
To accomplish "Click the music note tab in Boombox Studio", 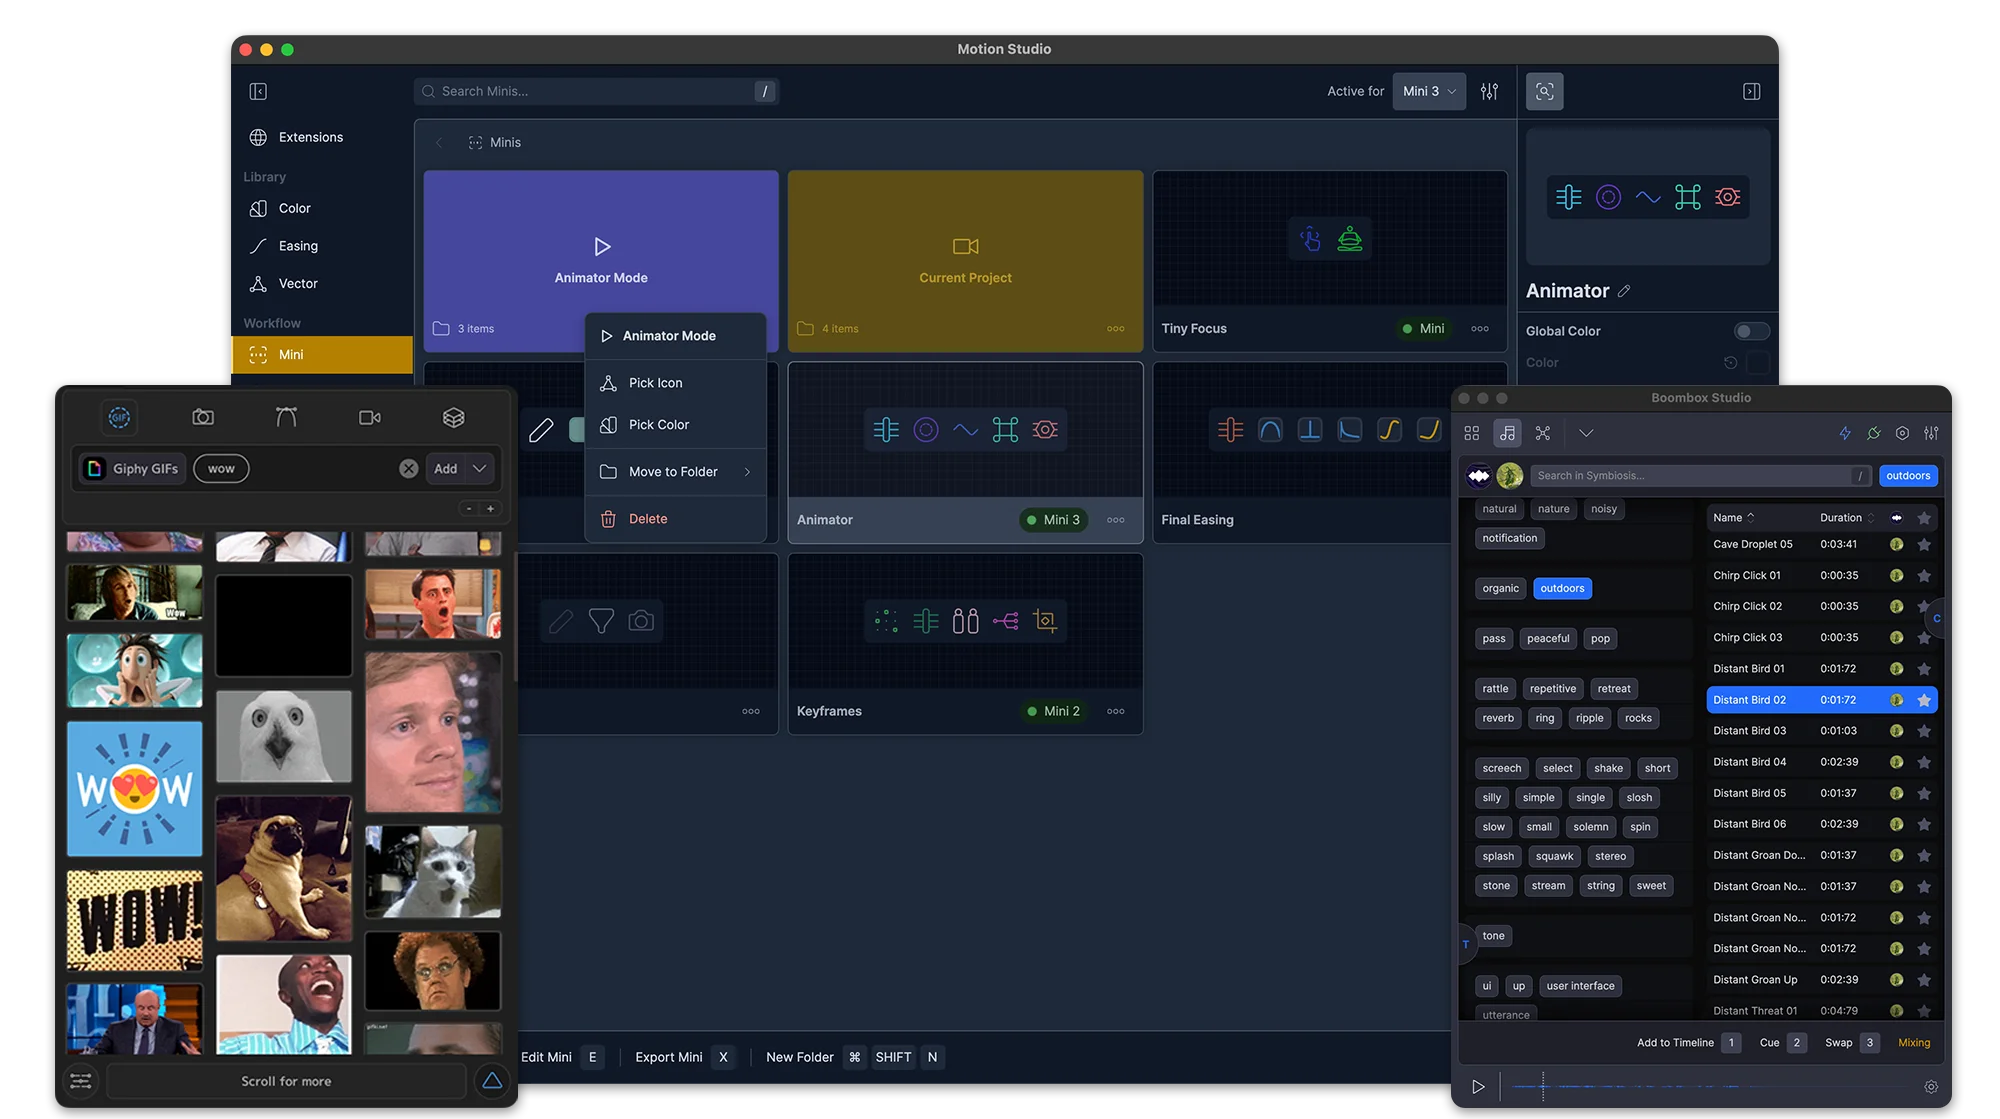I will coord(1507,433).
